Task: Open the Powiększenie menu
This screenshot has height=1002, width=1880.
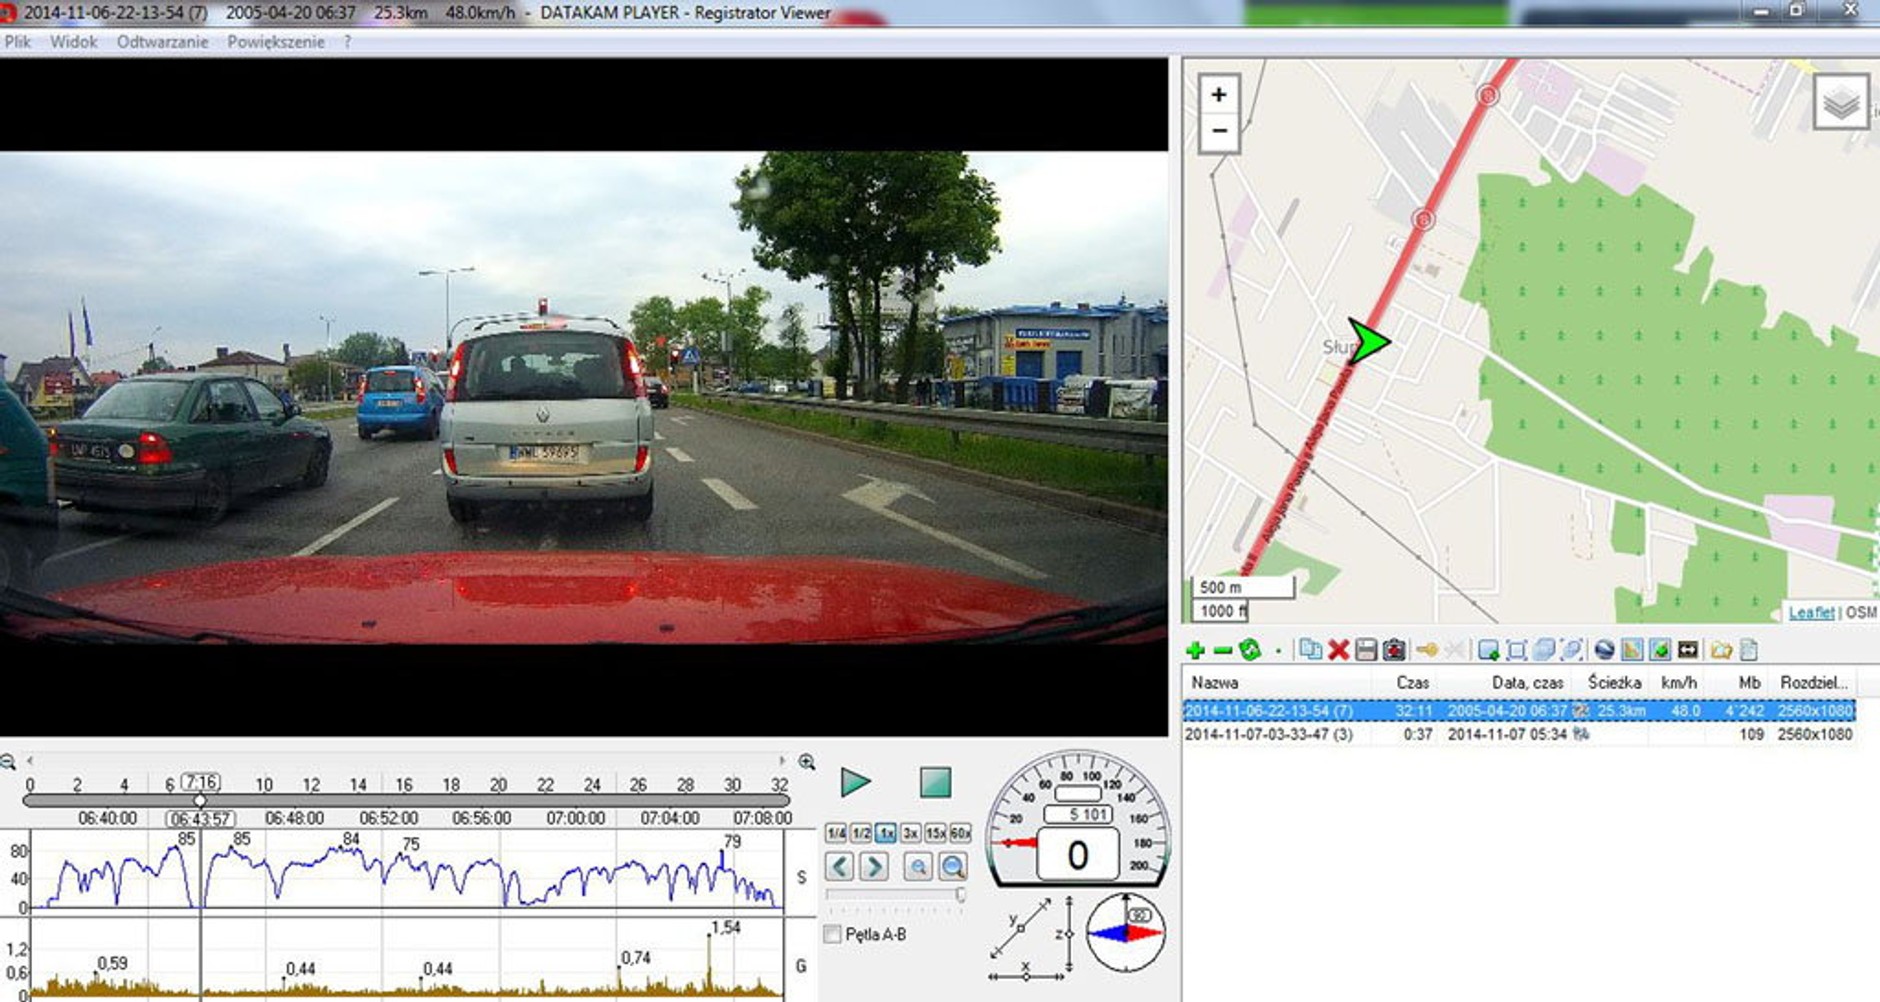Action: tap(275, 42)
